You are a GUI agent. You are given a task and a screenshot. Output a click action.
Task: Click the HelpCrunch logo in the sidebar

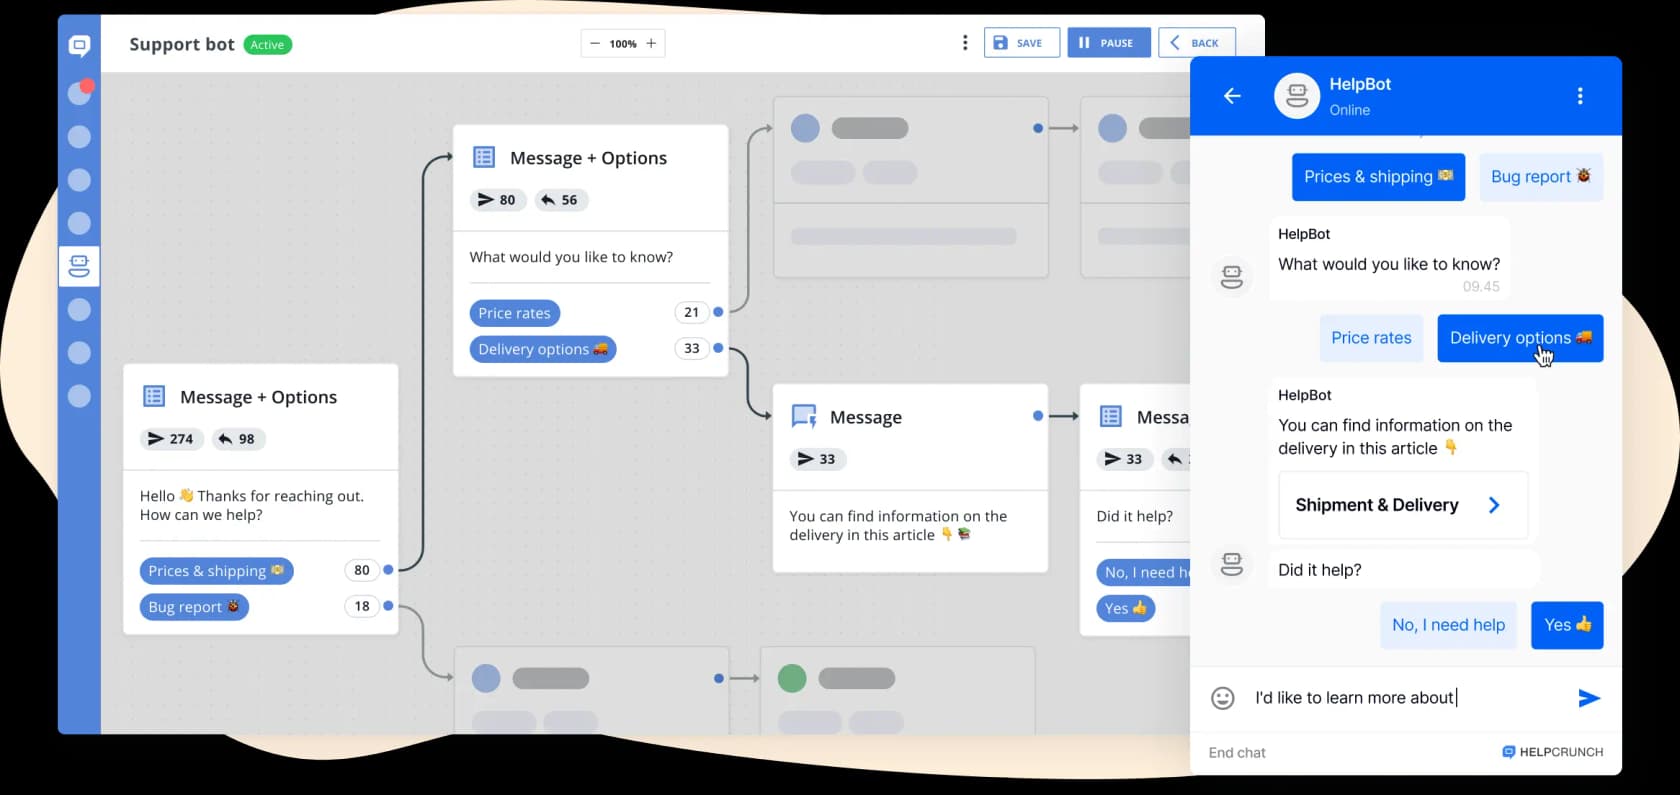[79, 45]
